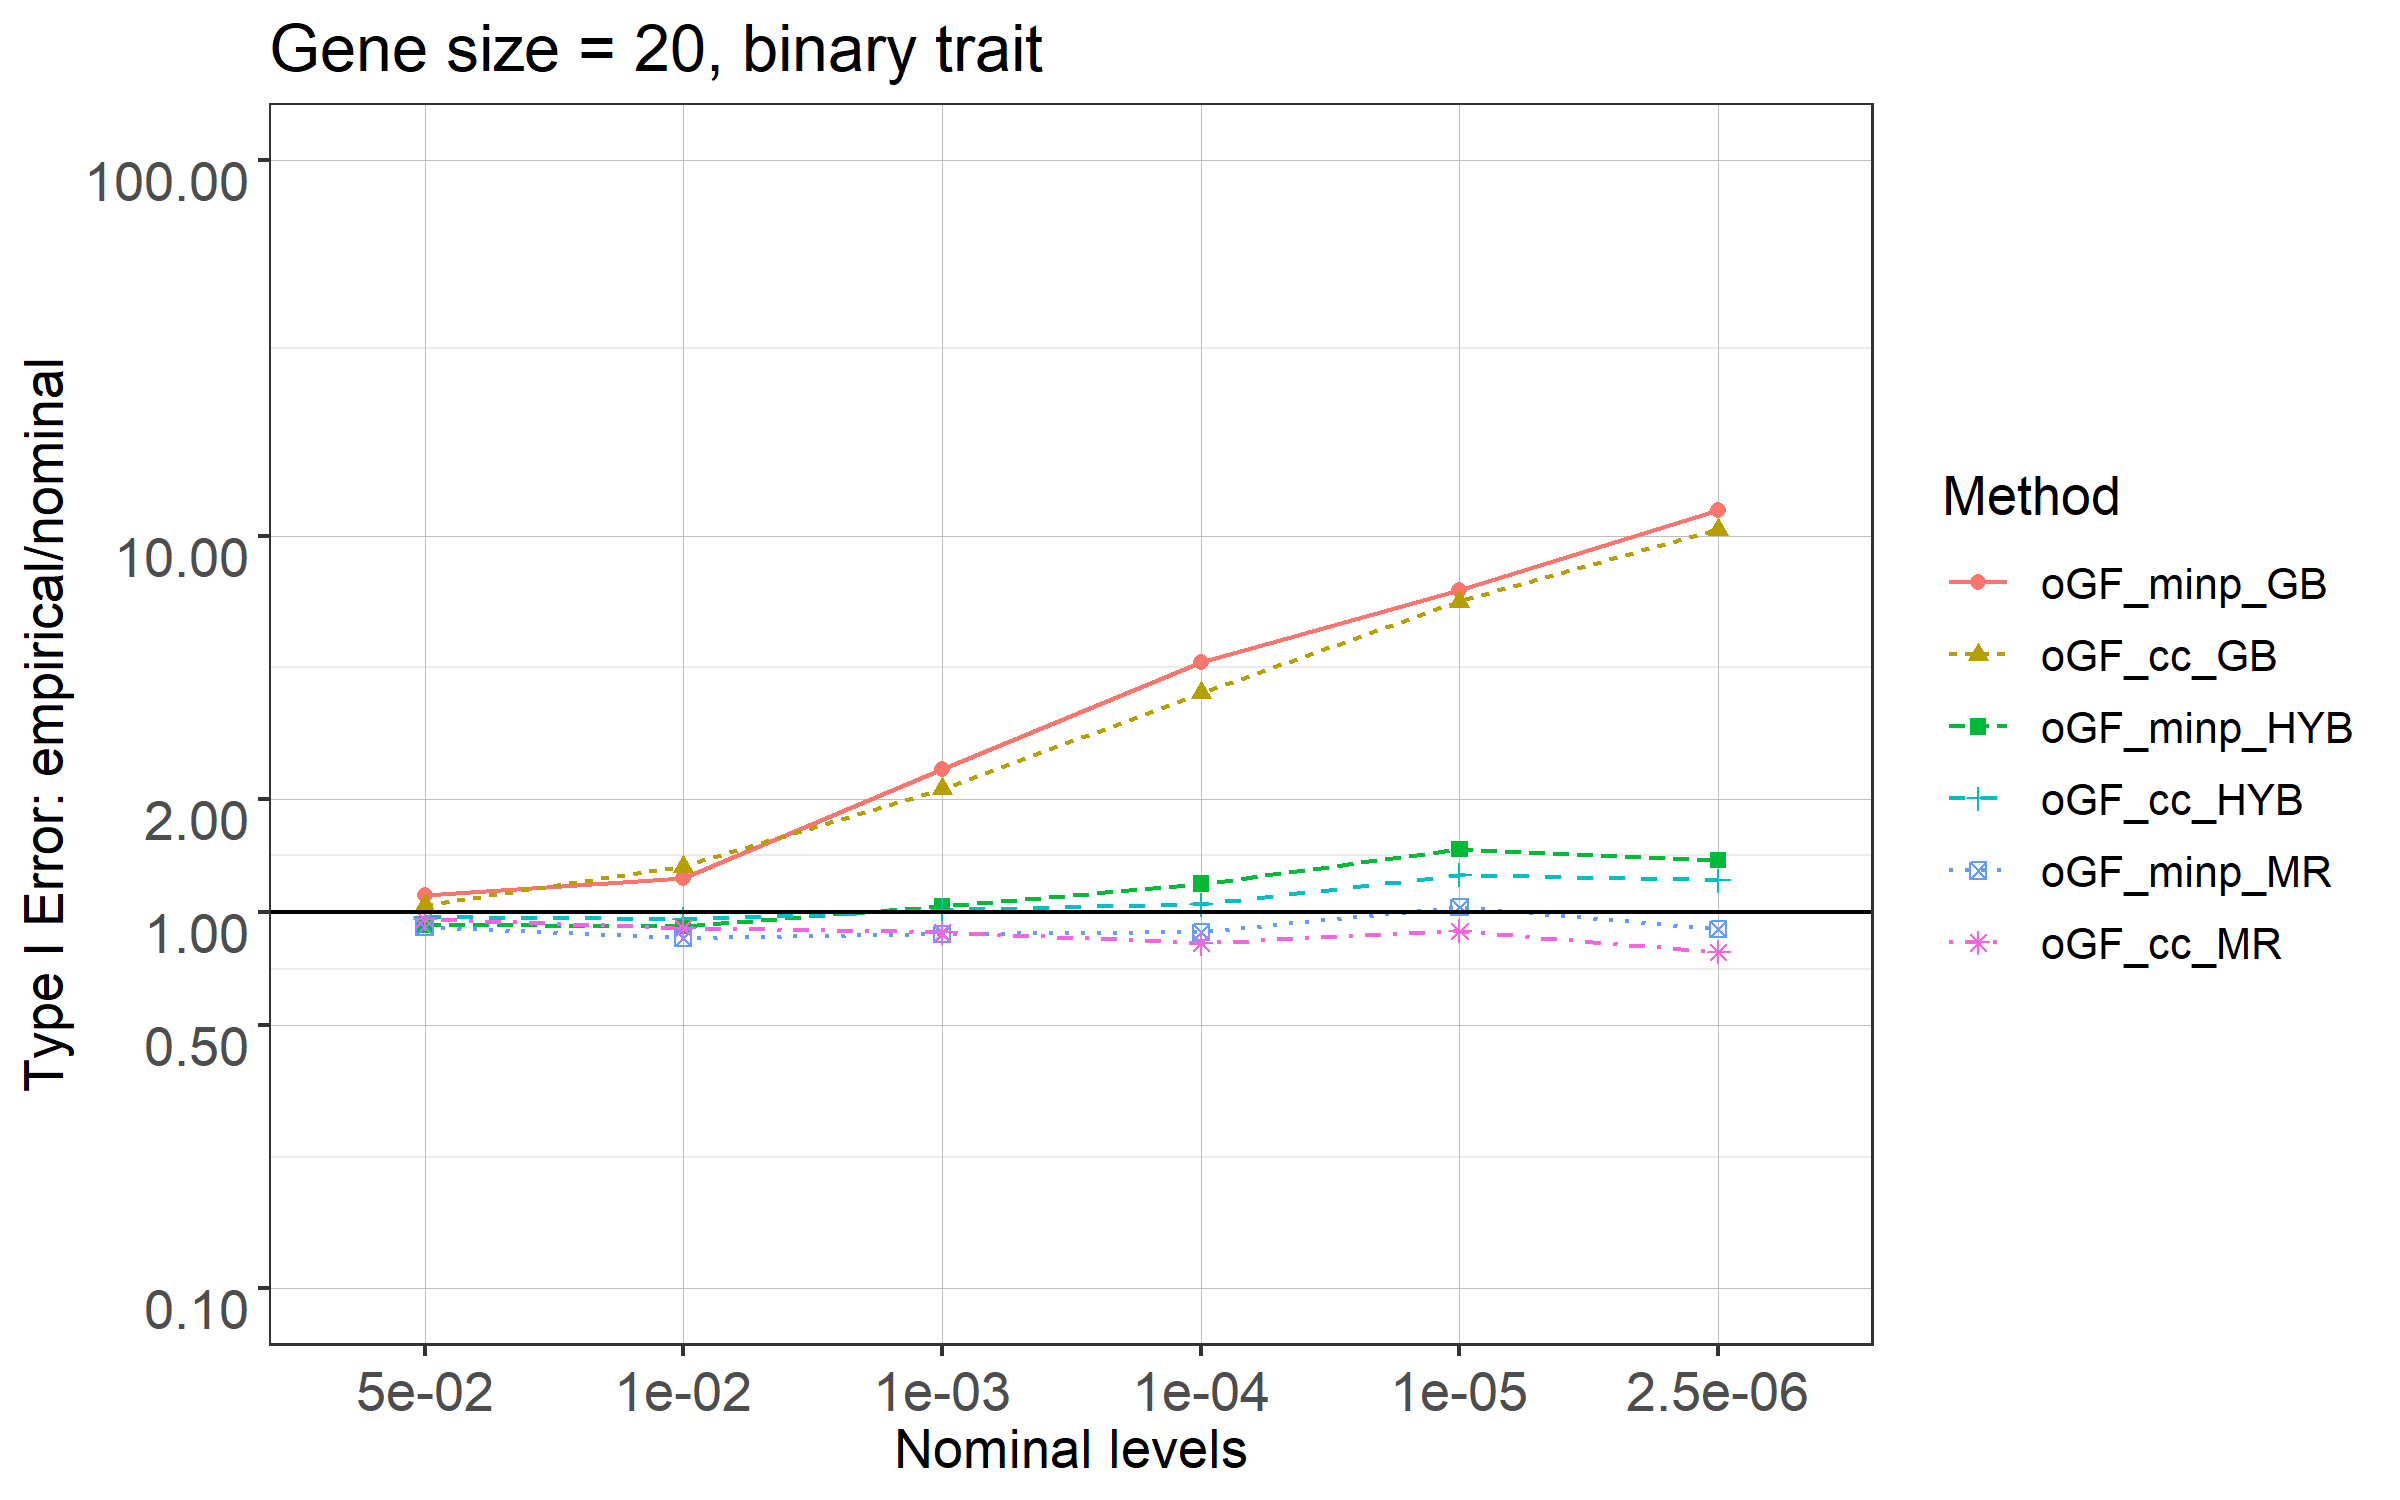Image resolution: width=2400 pixels, height=1500 pixels.
Task: Click the oGF_minp_GB red point at 5e-02
Action: coord(425,895)
